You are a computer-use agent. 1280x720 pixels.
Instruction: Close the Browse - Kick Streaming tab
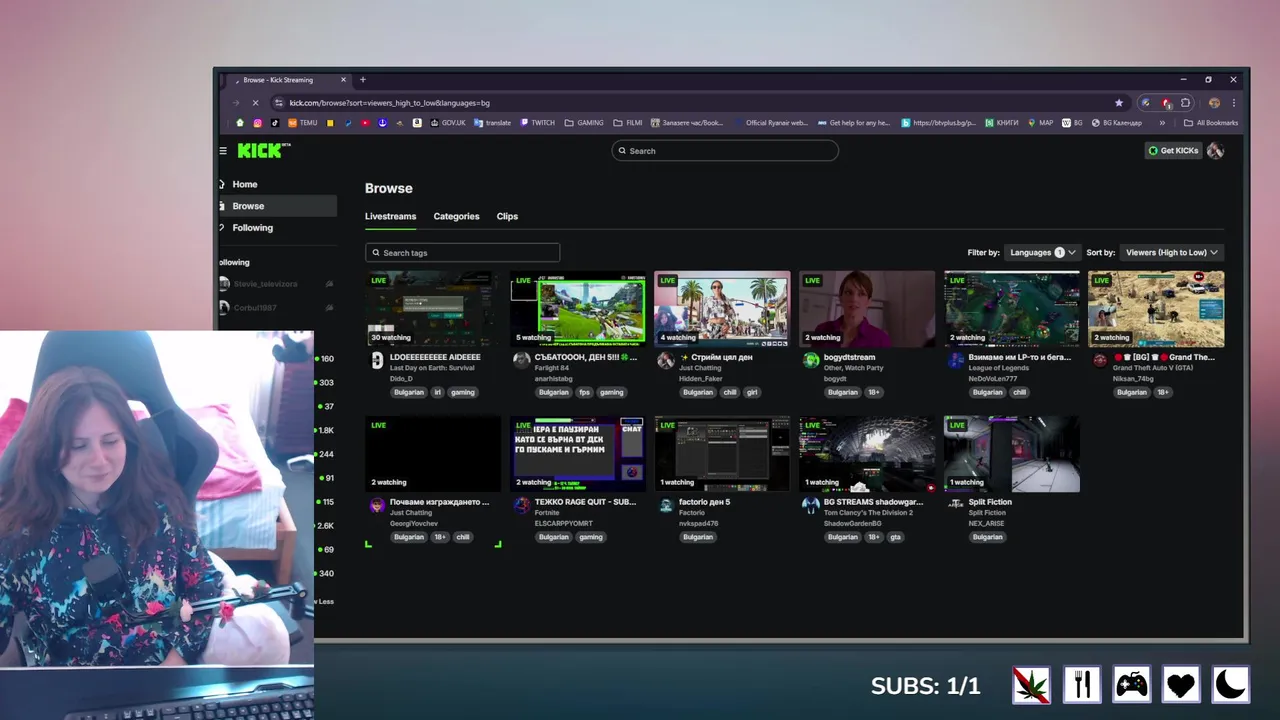[344, 80]
